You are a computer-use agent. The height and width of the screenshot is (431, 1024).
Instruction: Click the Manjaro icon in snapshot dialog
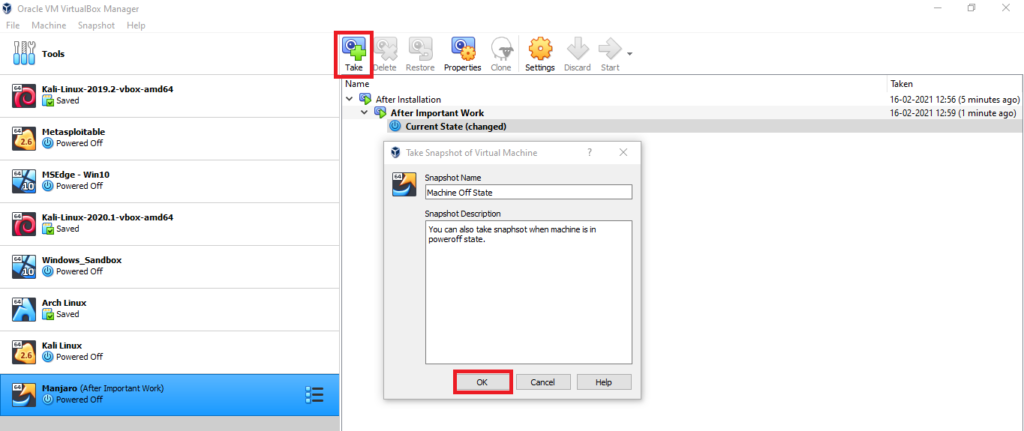404,185
